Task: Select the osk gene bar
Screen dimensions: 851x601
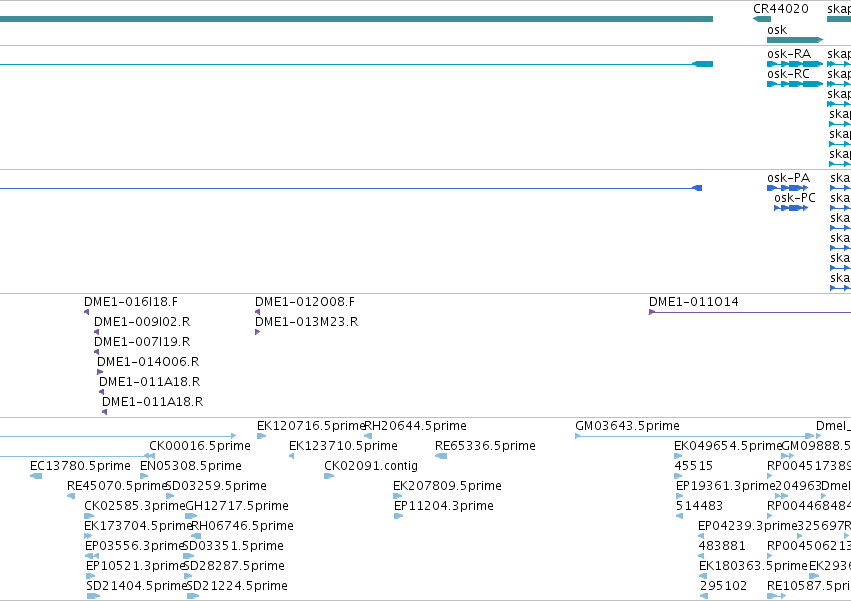Action: click(795, 40)
